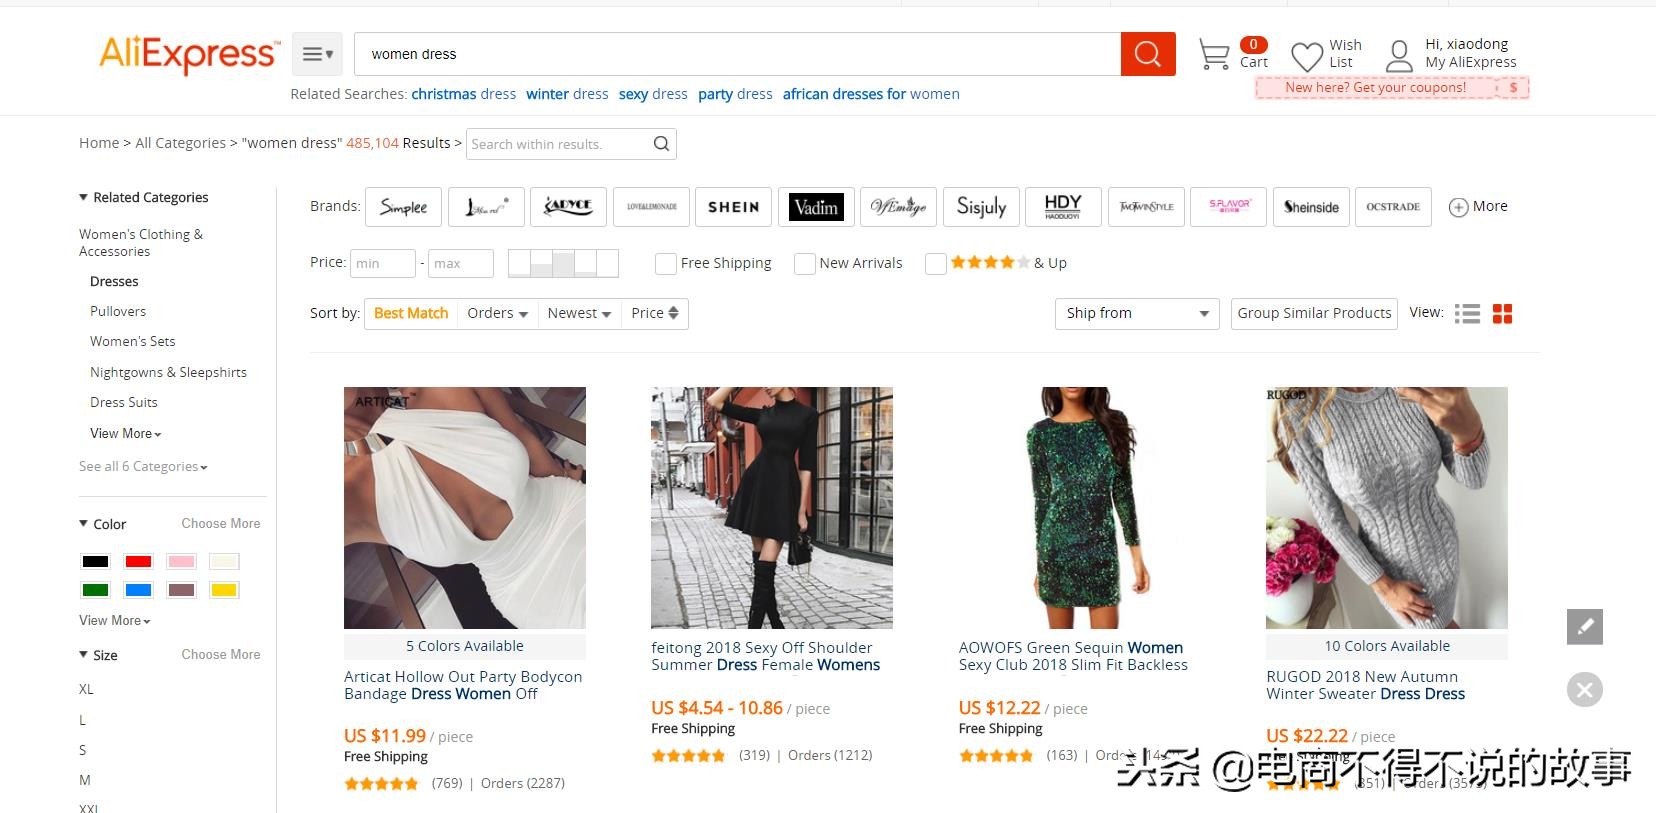Open the Newest sort dropdown
The height and width of the screenshot is (813, 1656).
pos(579,313)
